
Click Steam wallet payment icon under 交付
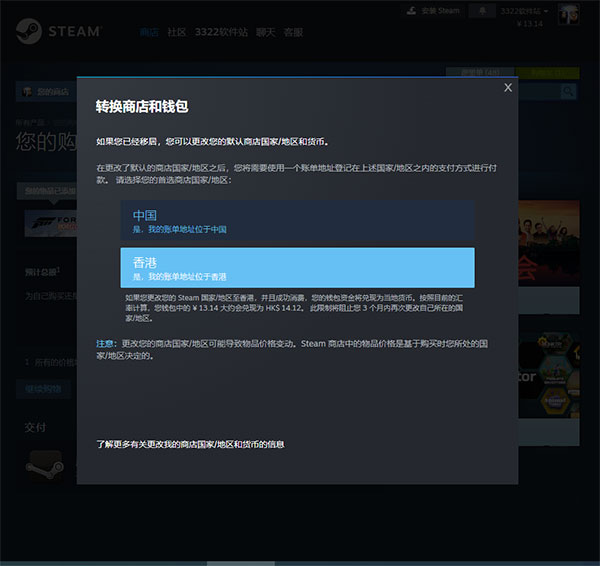click(45, 466)
